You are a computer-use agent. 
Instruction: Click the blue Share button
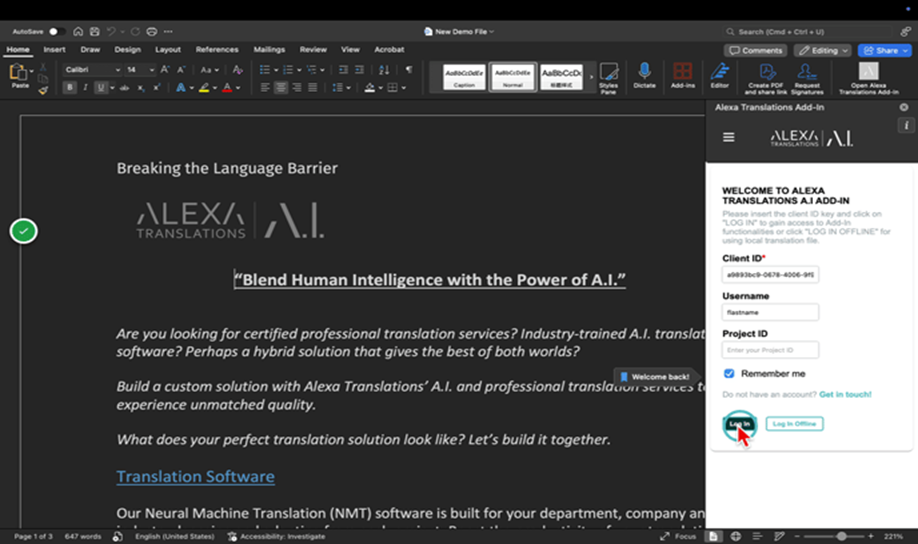tap(885, 50)
